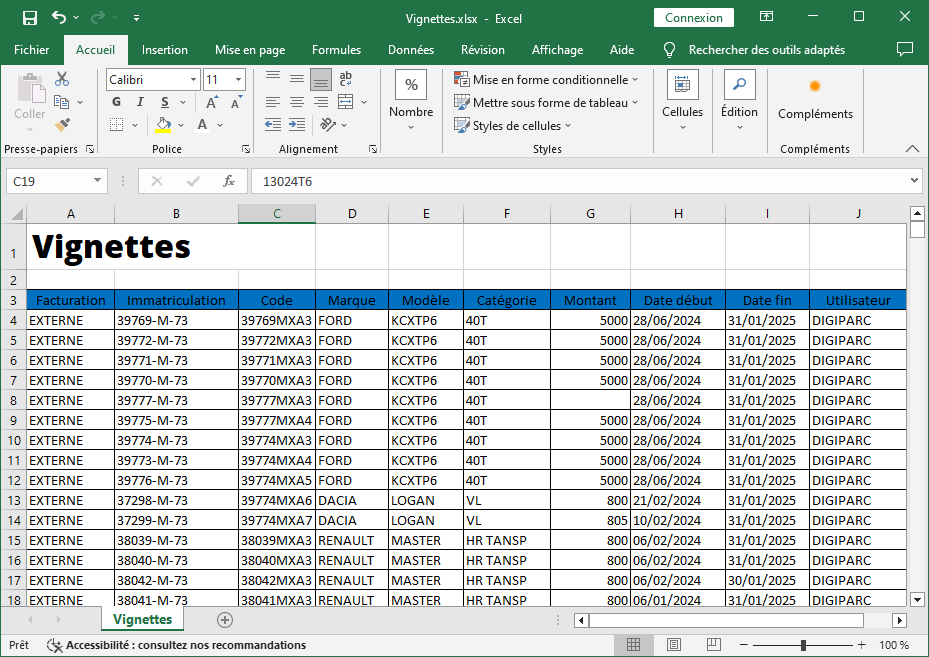Open Mettre sous forme de tableau menu
Viewport: 929px width, 657px height.
[x=546, y=102]
